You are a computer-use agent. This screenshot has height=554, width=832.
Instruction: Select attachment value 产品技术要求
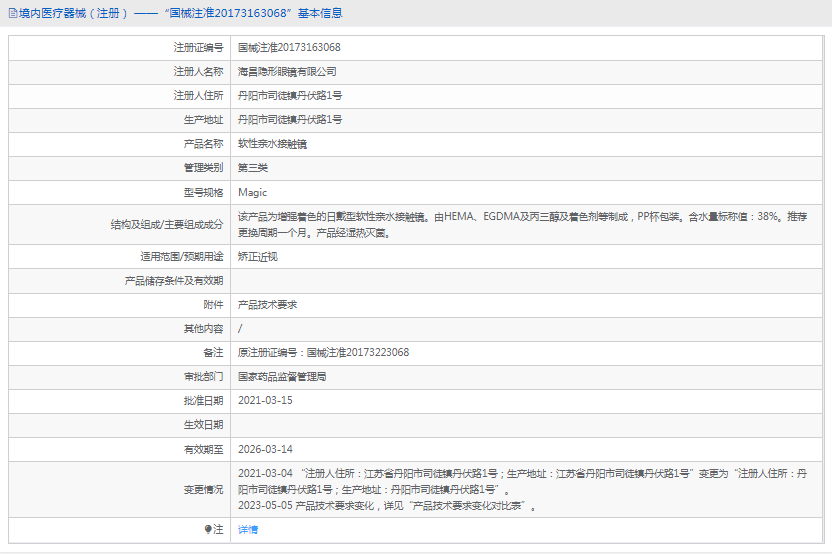[x=267, y=305]
